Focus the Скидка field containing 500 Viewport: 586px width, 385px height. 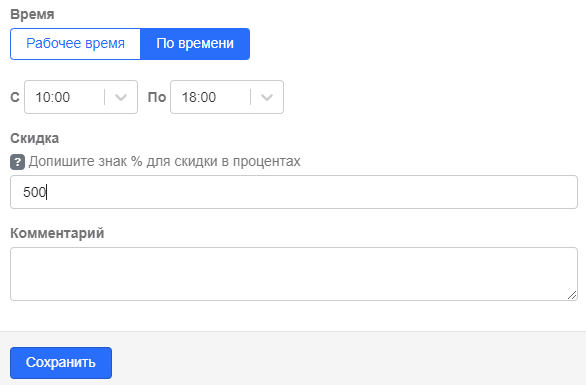(294, 192)
